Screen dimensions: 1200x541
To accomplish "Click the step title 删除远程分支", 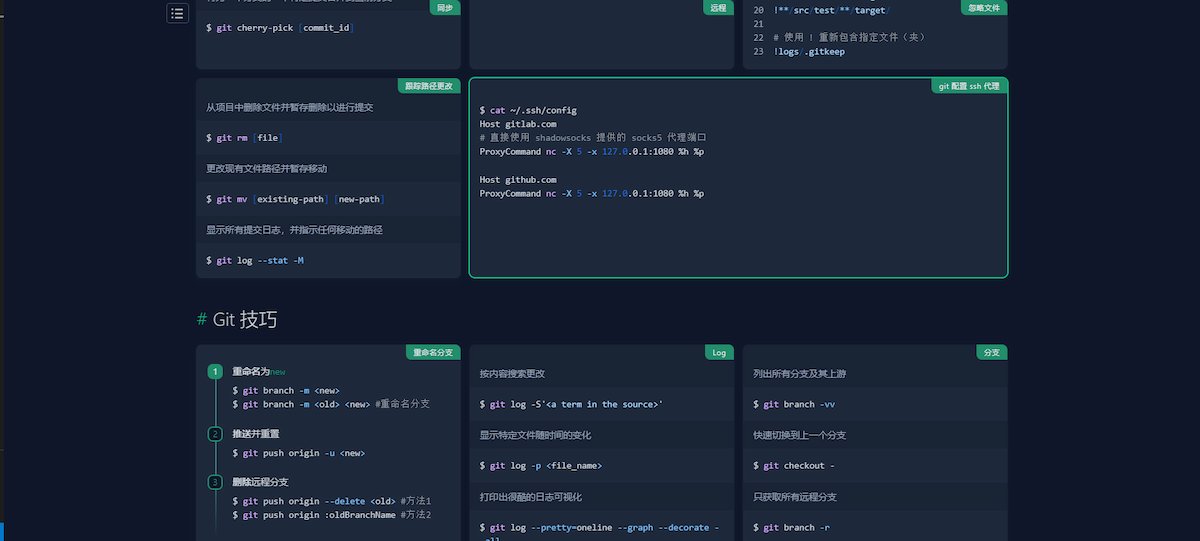I will (x=260, y=482).
